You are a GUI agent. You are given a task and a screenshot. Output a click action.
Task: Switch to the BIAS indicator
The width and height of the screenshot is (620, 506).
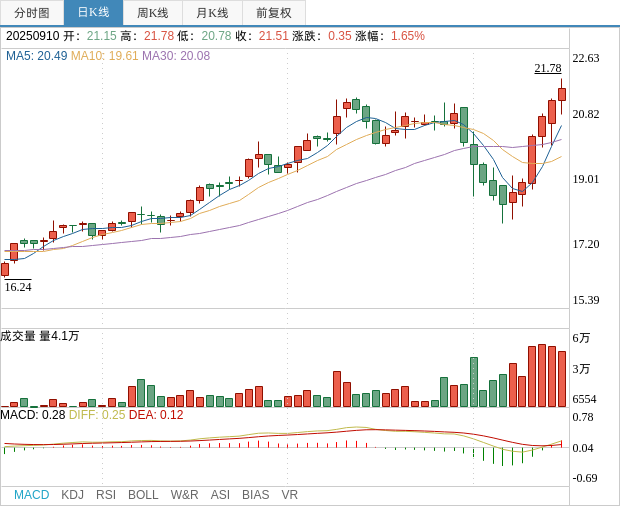(255, 495)
